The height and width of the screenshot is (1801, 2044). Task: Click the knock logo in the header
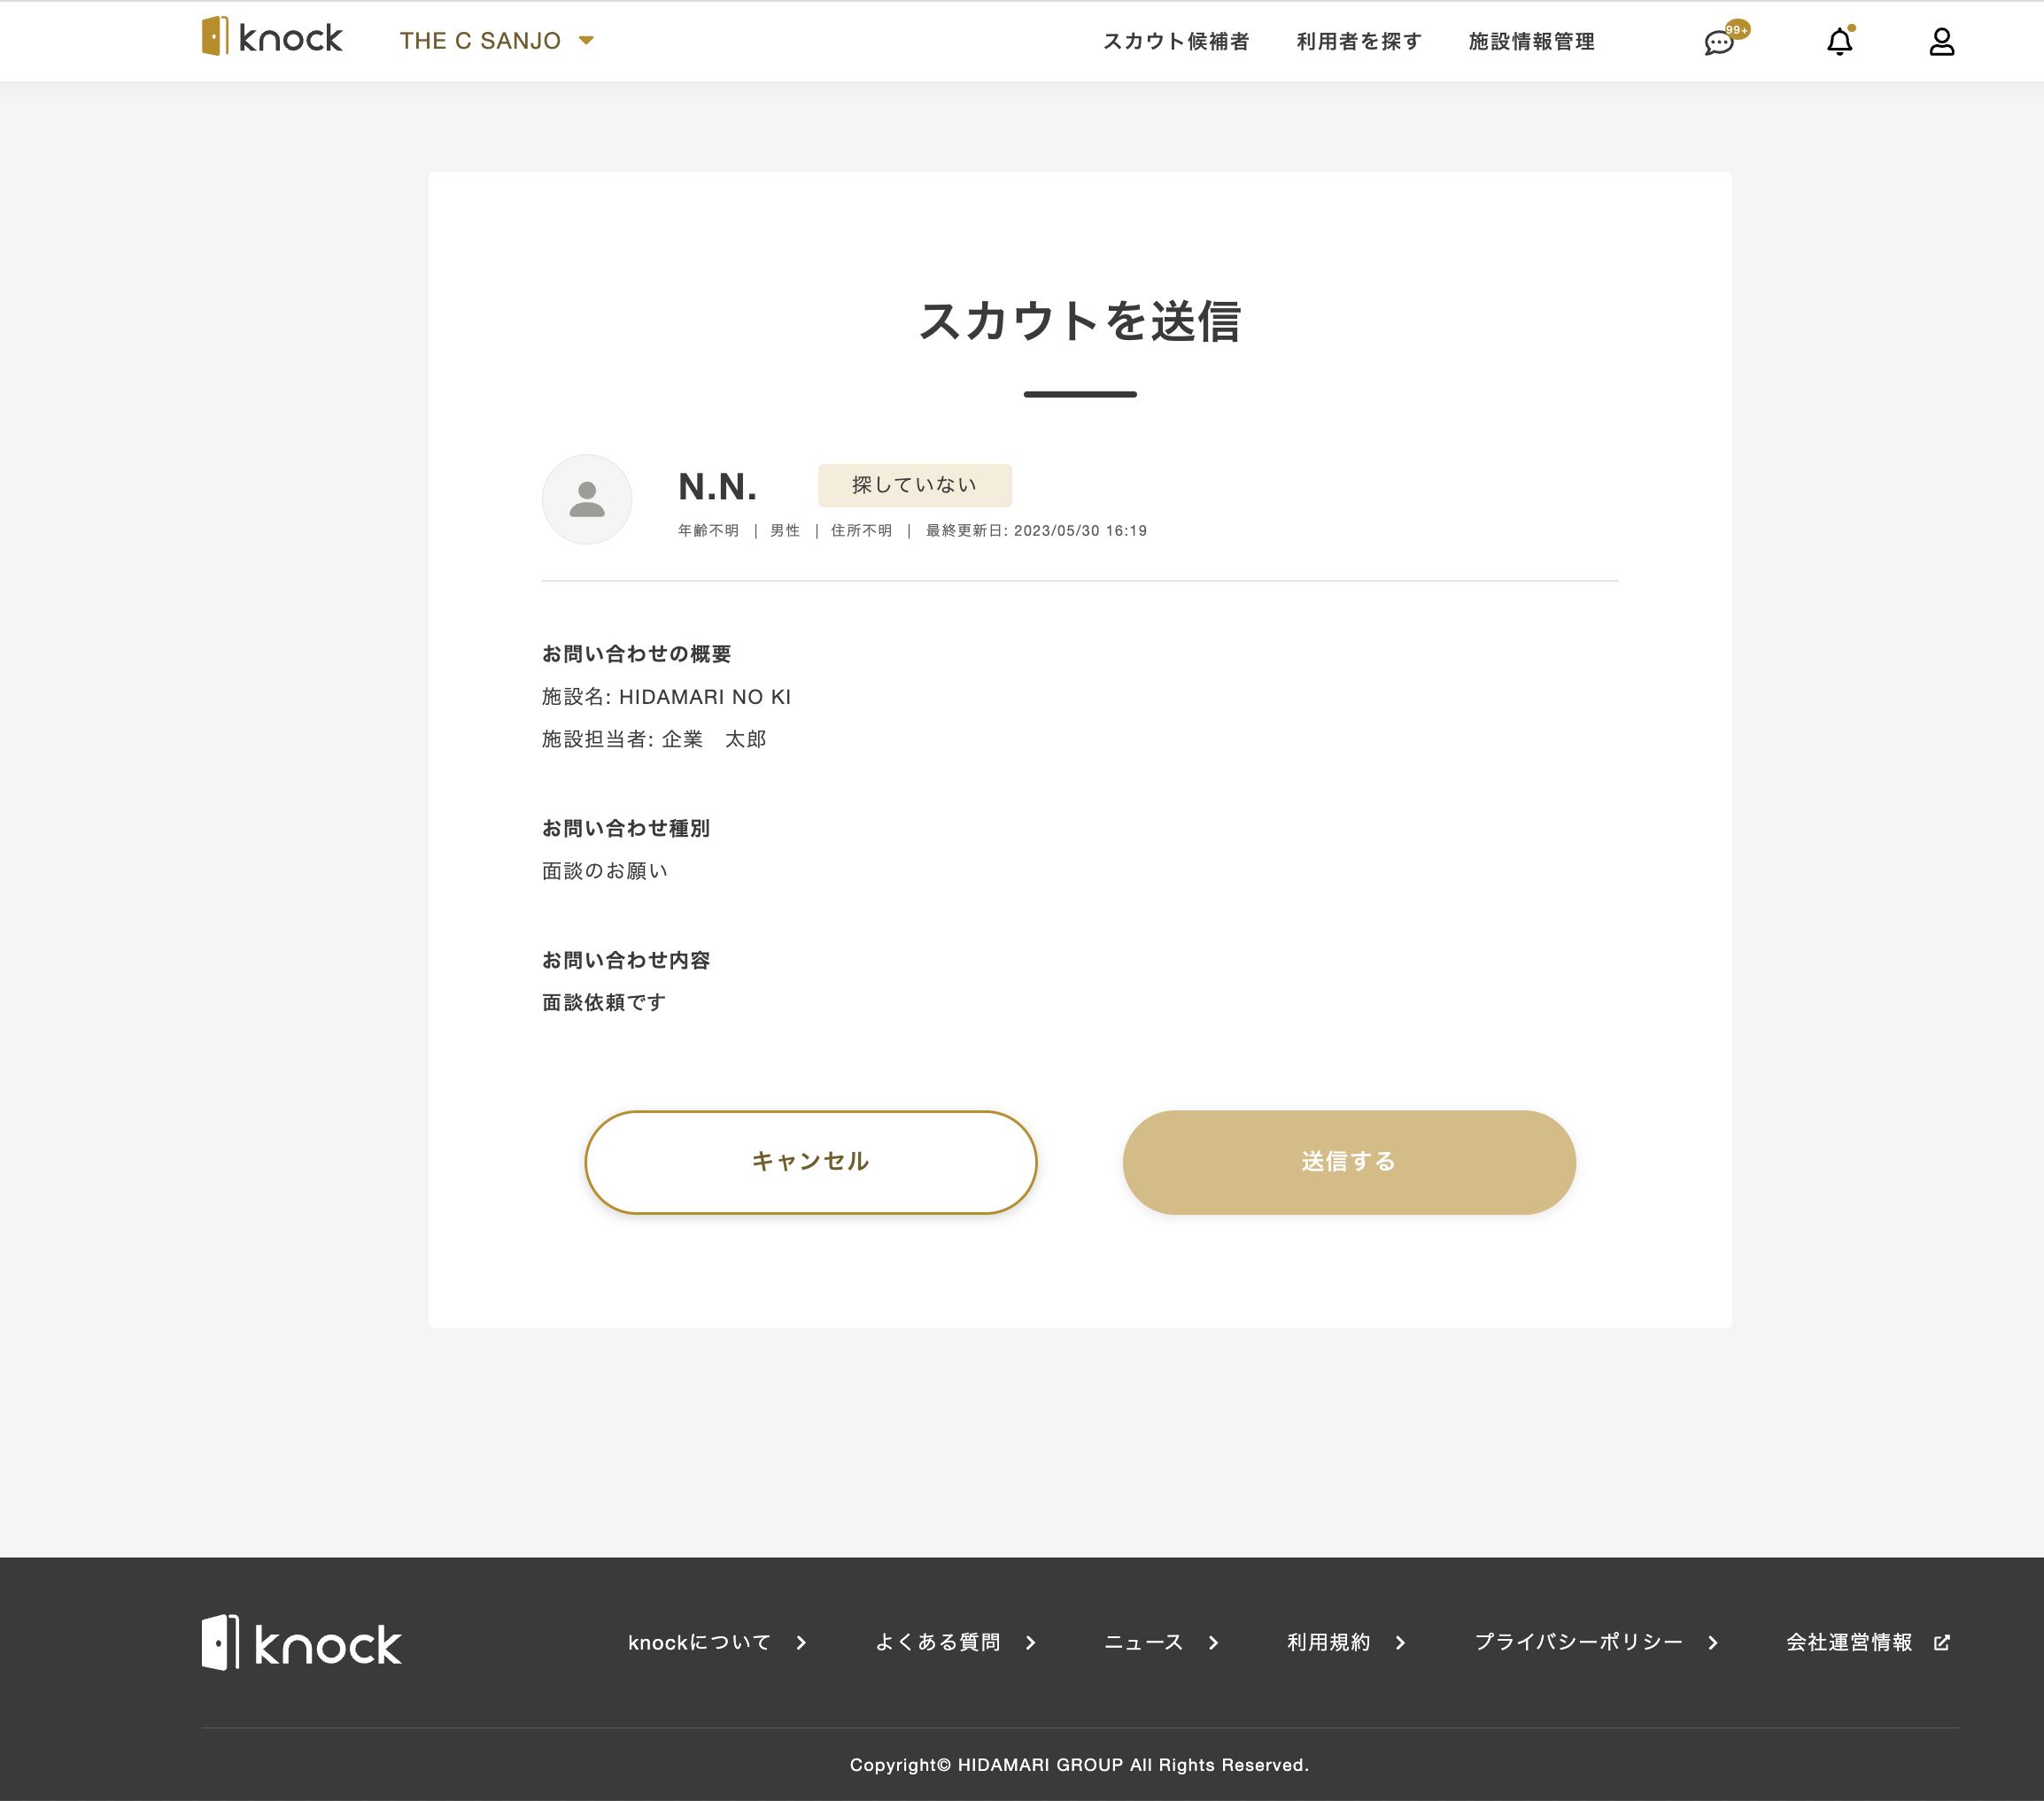click(x=272, y=37)
